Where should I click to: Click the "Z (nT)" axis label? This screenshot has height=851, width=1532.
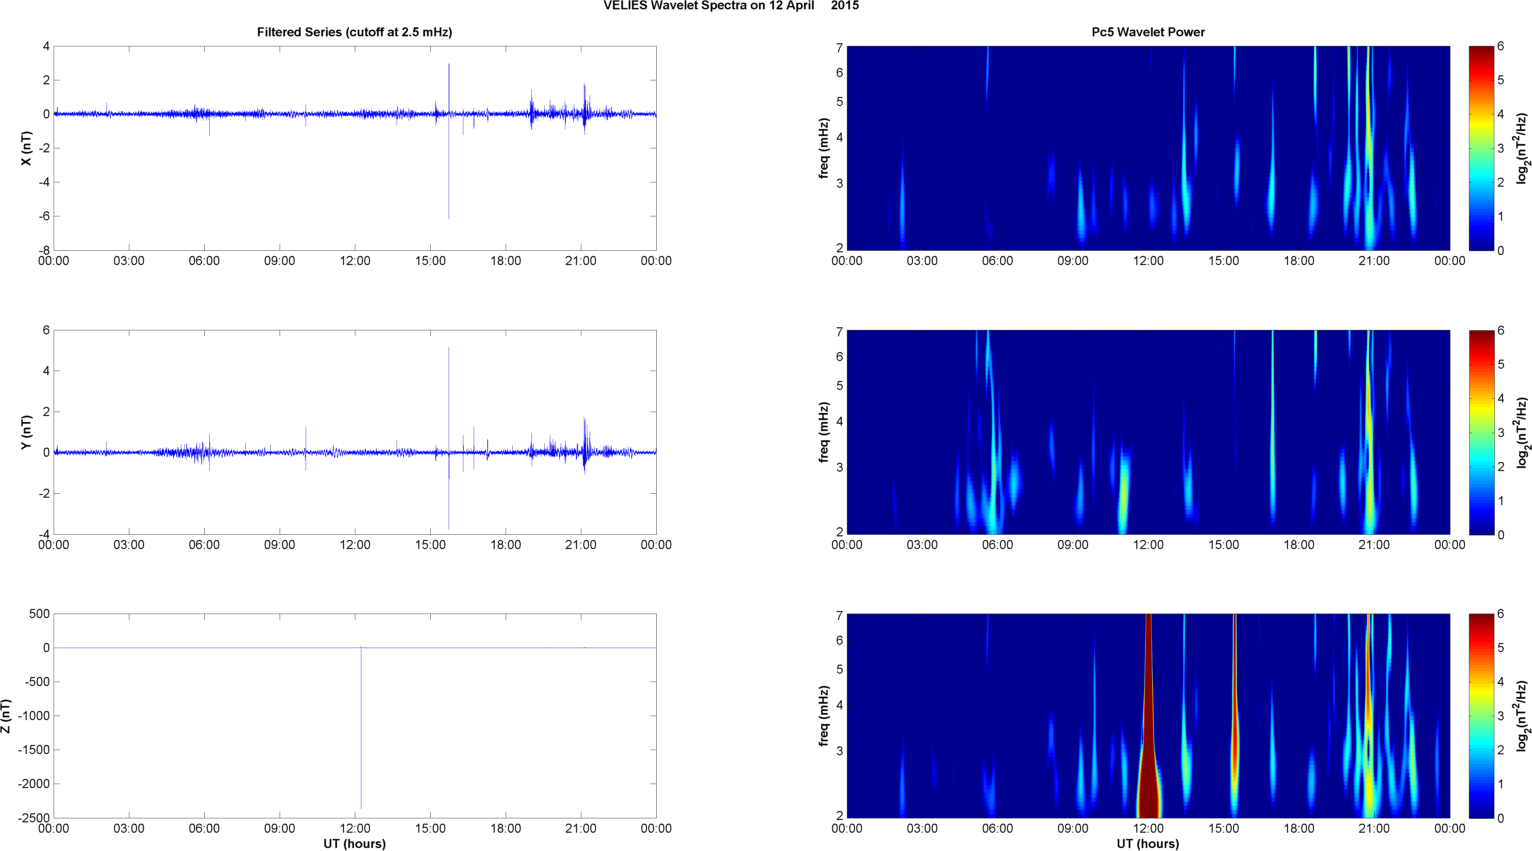pyautogui.click(x=7, y=716)
